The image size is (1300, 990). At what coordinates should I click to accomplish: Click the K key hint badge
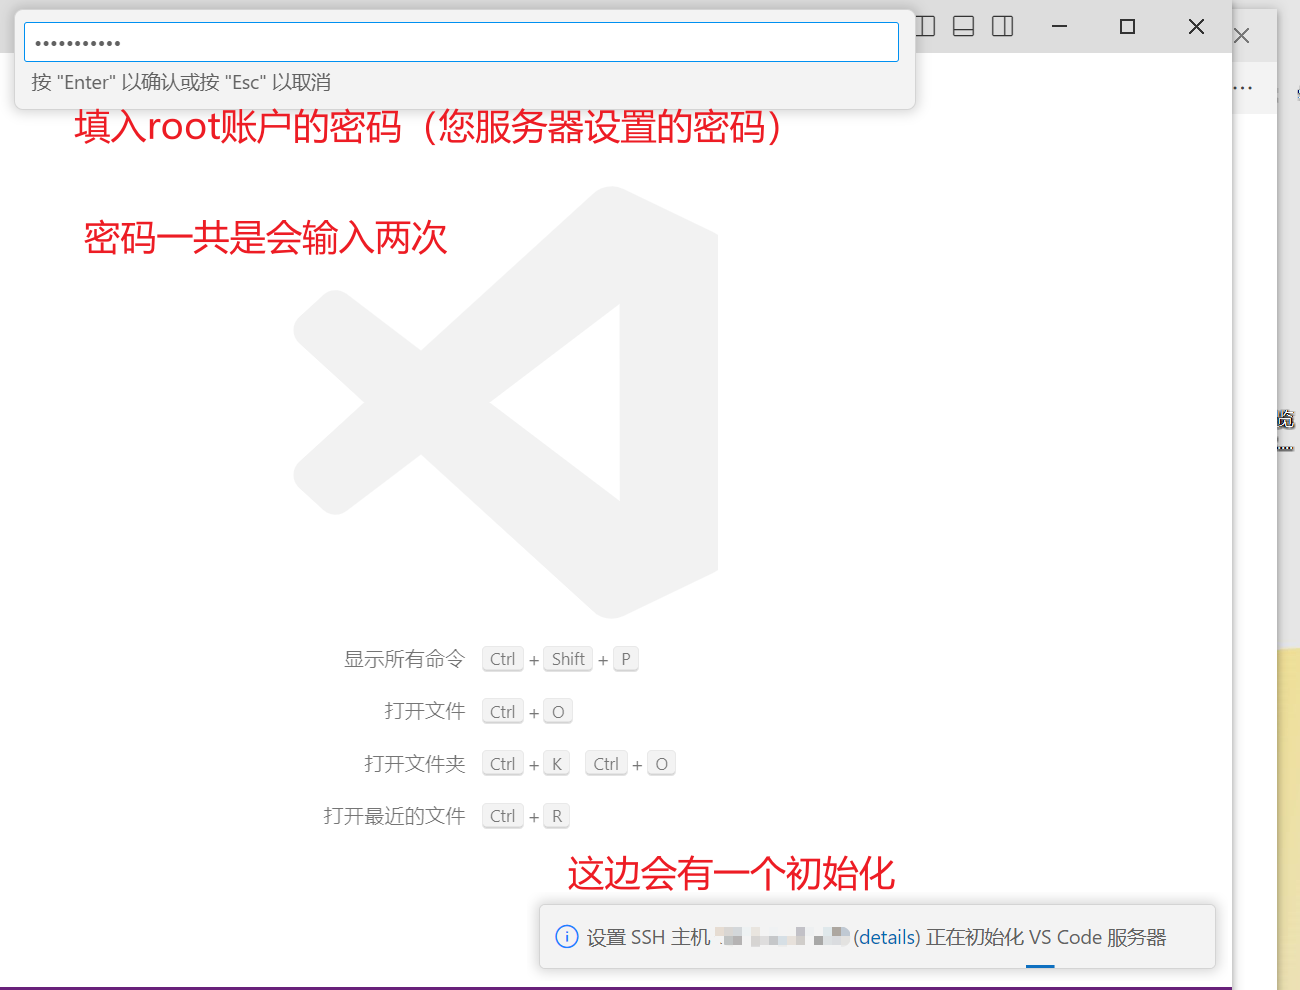(x=557, y=764)
